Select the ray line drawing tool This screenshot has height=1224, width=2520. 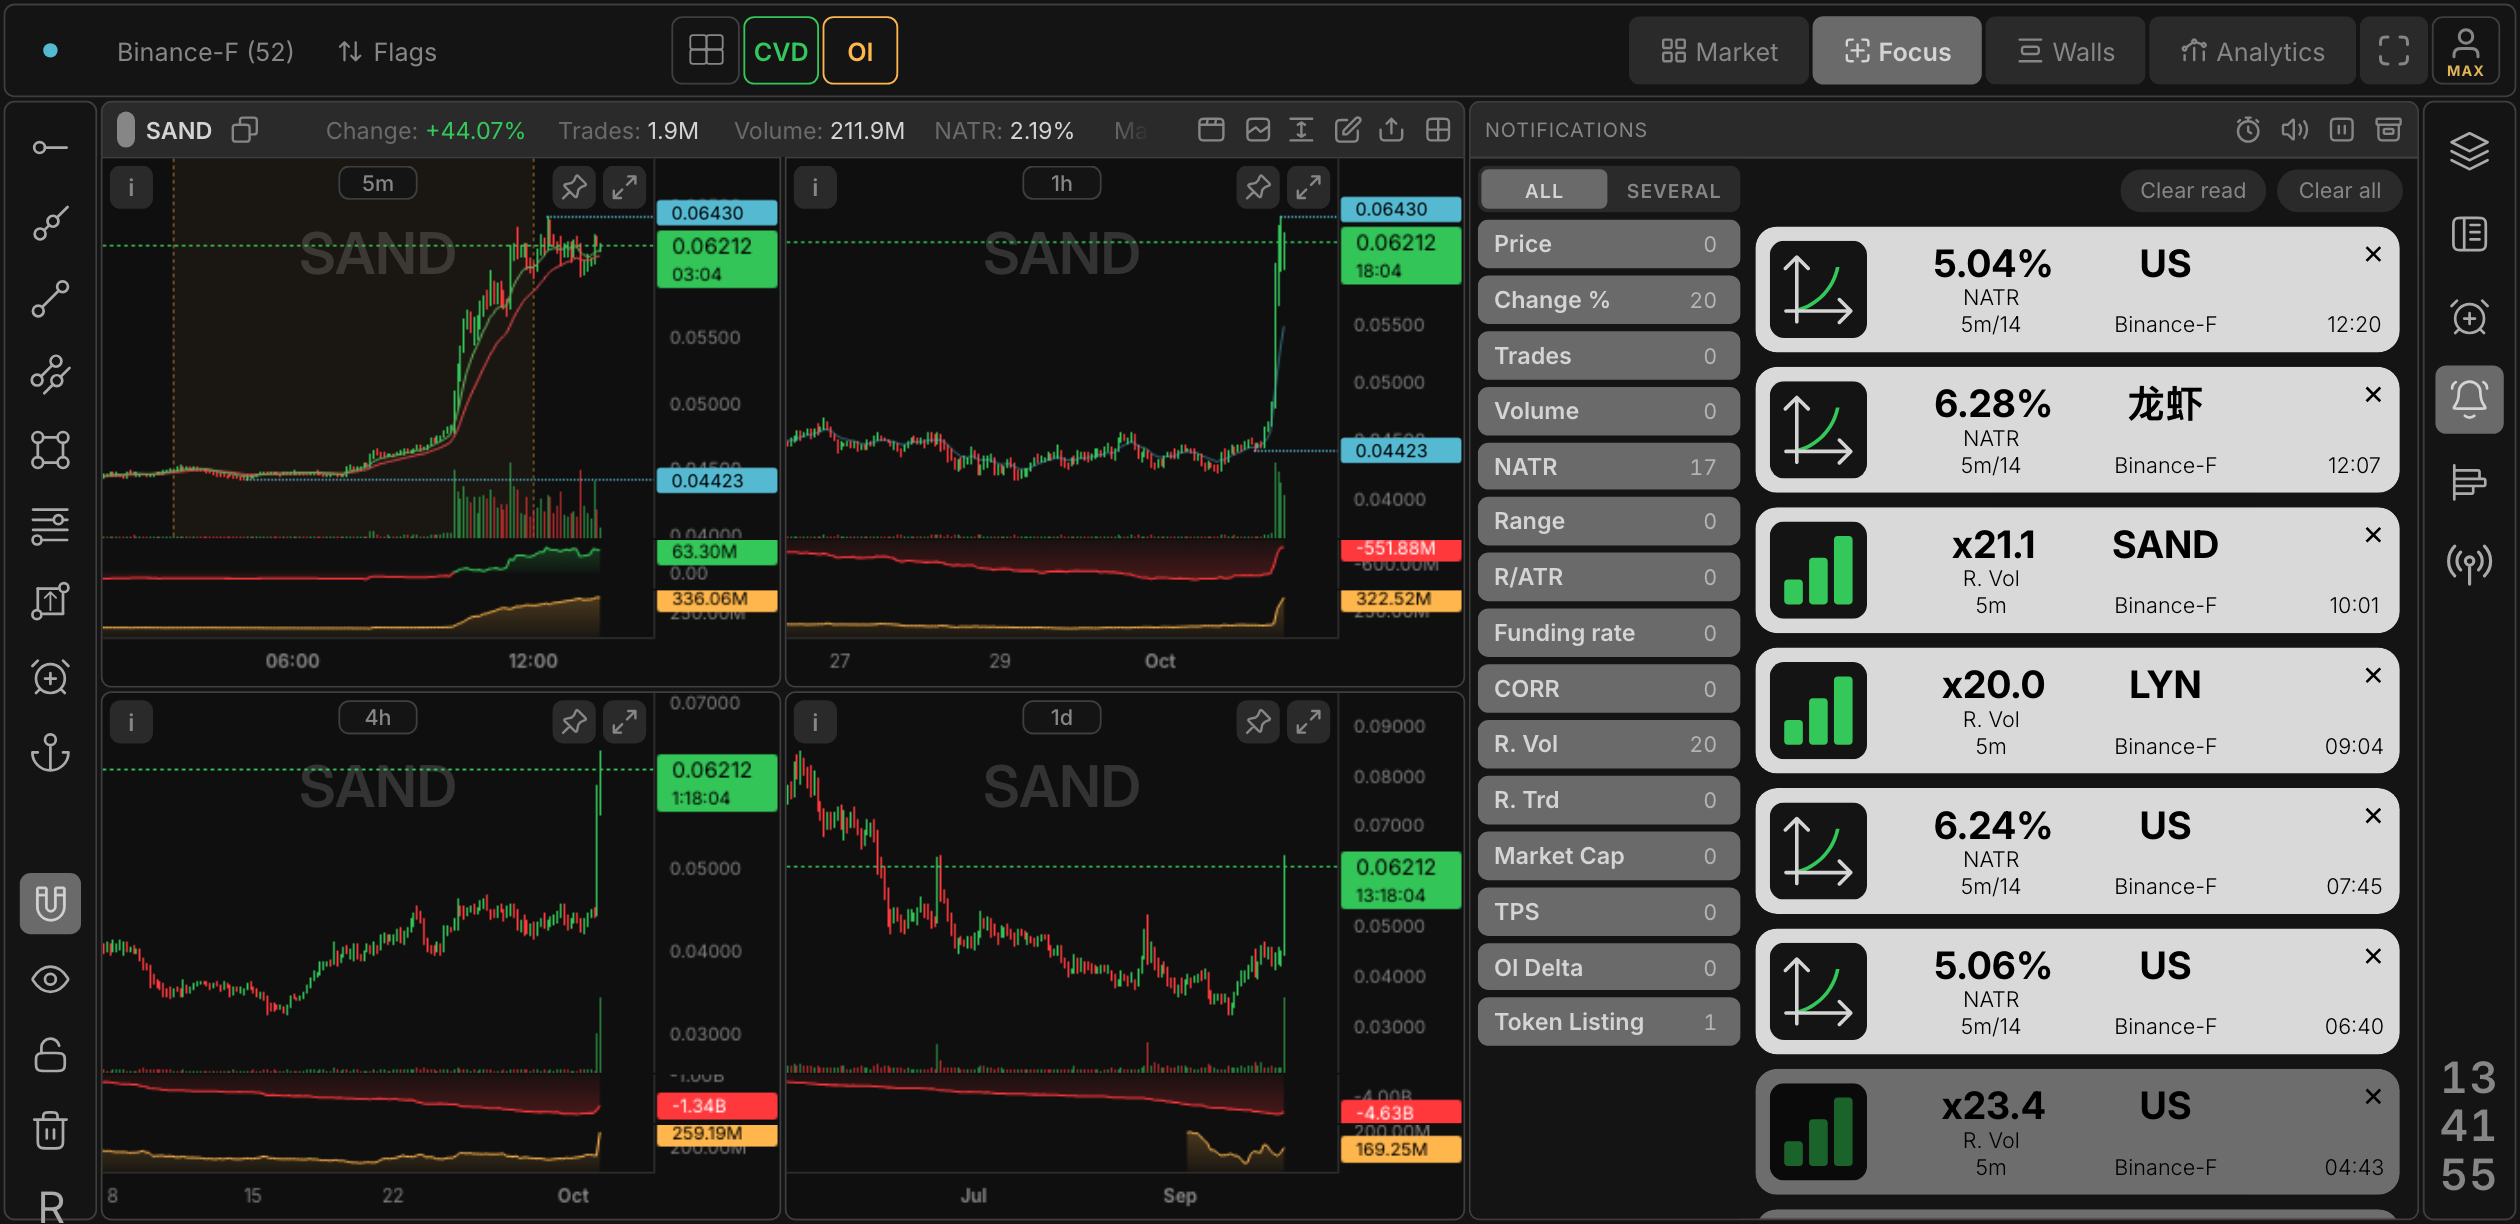50,223
